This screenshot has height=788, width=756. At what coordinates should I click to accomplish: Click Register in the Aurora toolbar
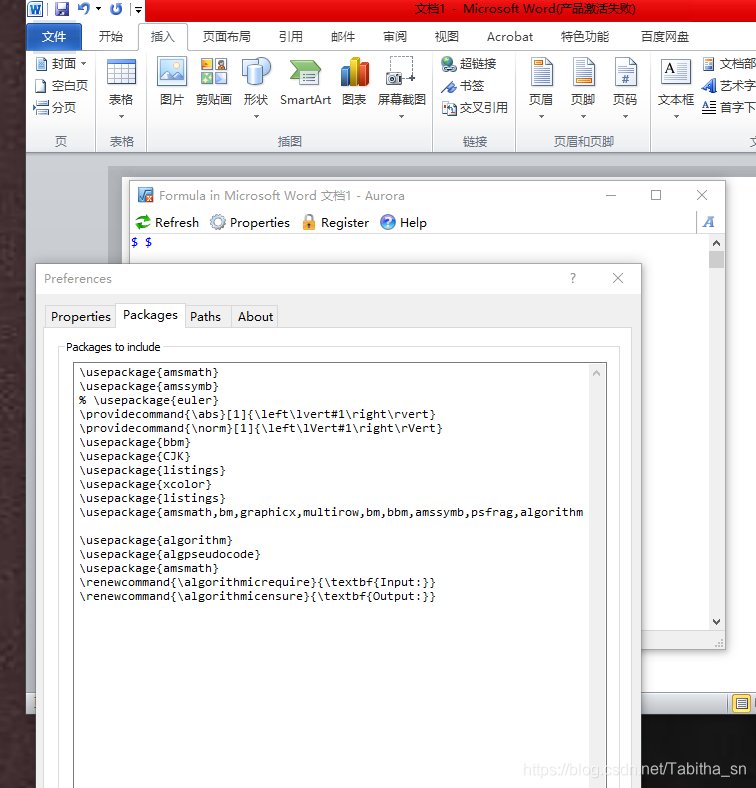click(335, 222)
